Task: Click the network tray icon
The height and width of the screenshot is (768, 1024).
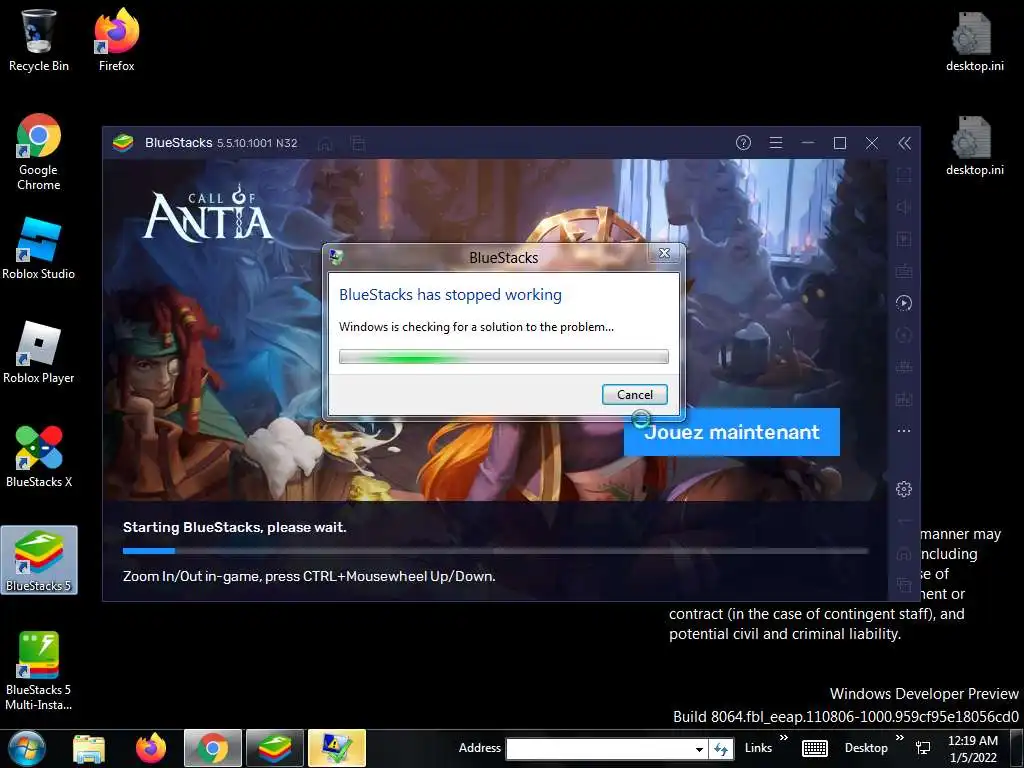Action: coord(923,748)
